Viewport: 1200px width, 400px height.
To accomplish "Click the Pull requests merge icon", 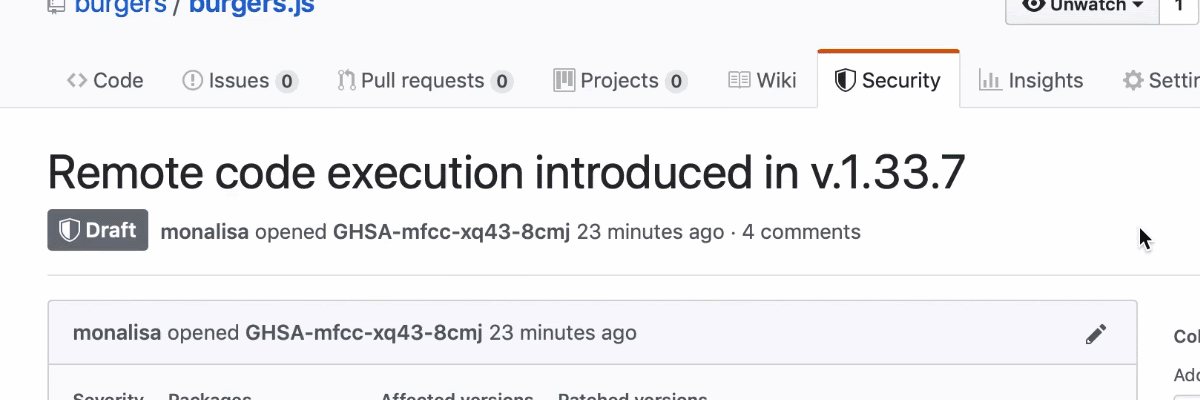I will coord(346,81).
